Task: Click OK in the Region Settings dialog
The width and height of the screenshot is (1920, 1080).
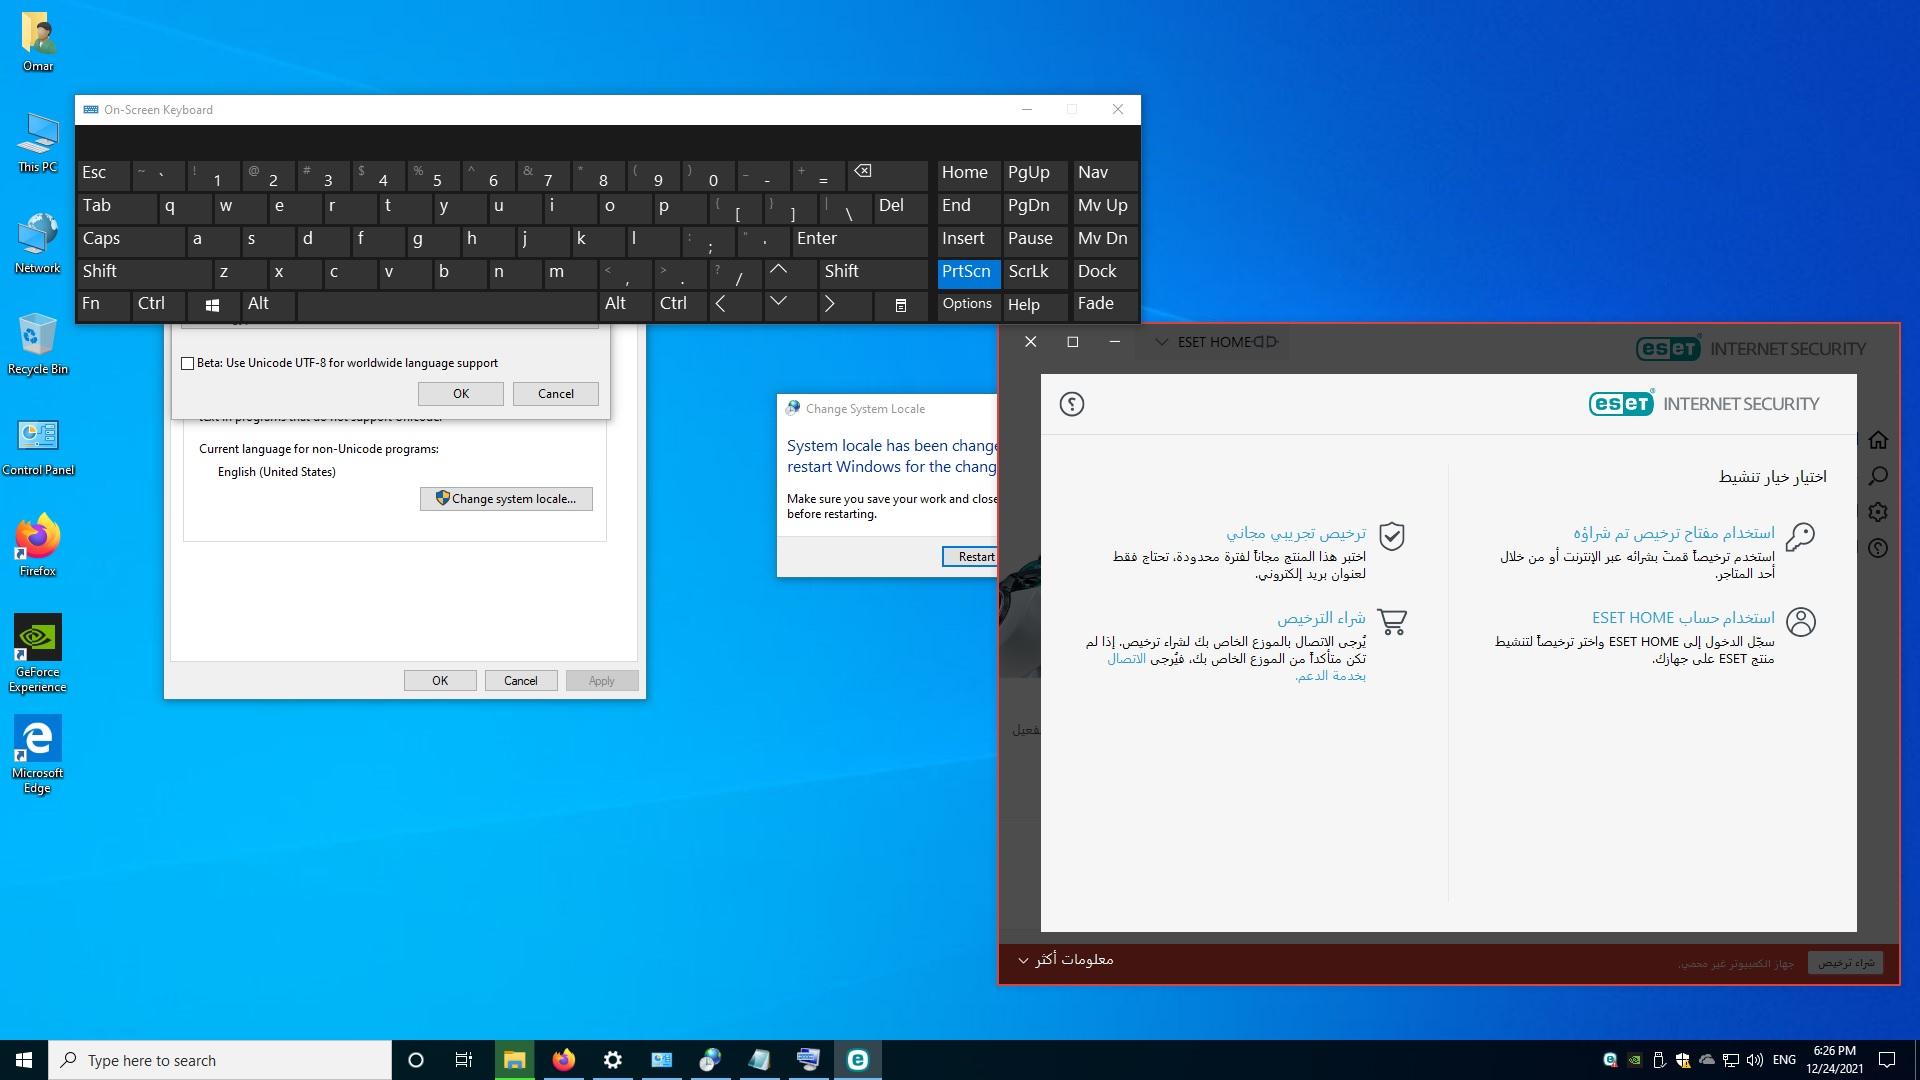Action: pyautogui.click(x=461, y=394)
